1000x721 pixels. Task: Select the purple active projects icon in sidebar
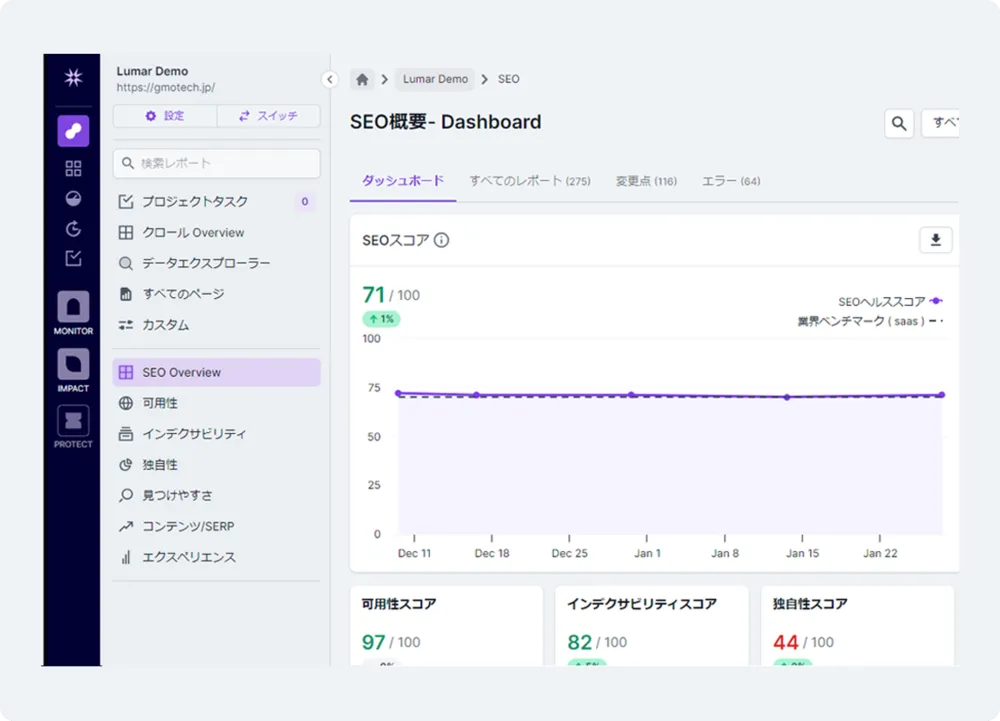[72, 130]
